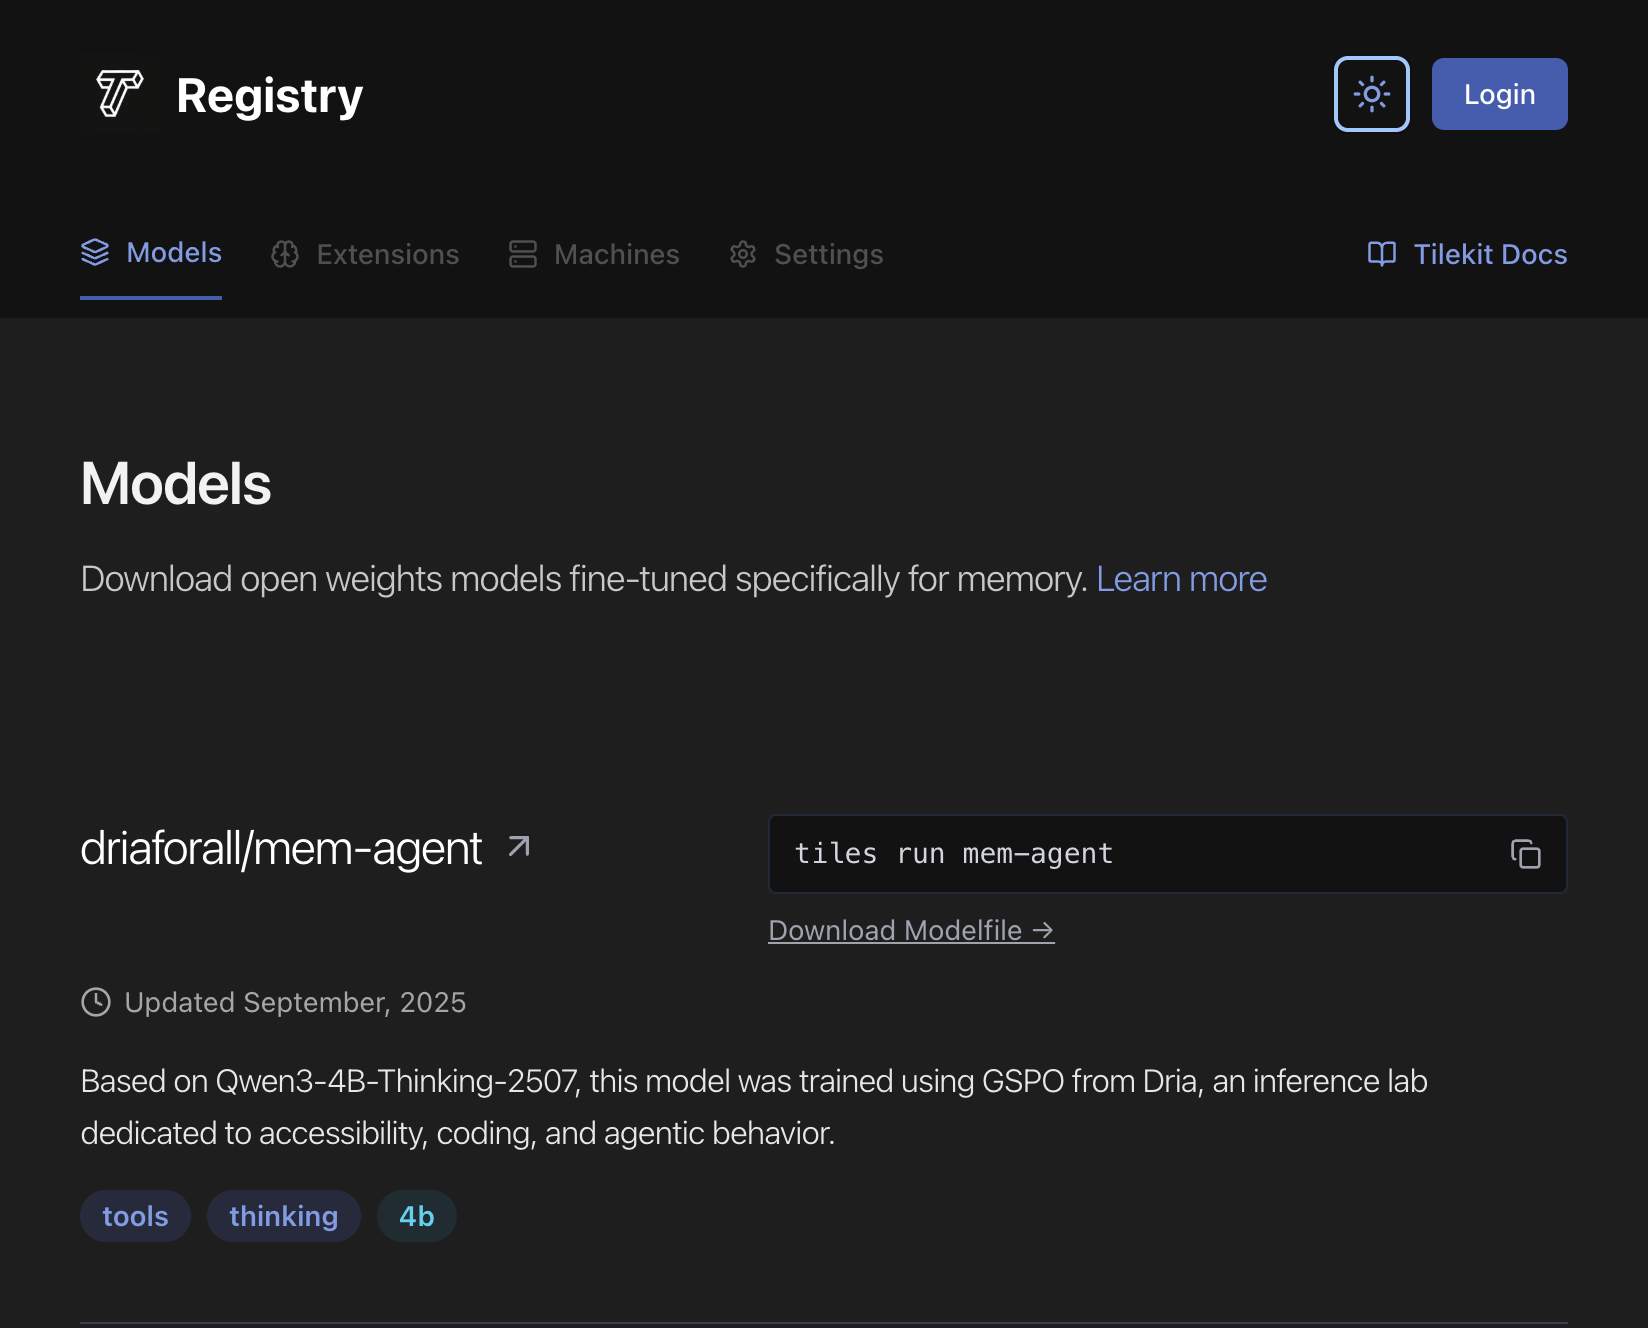Toggle the light theme with the sun button
The image size is (1648, 1328).
click(x=1371, y=93)
